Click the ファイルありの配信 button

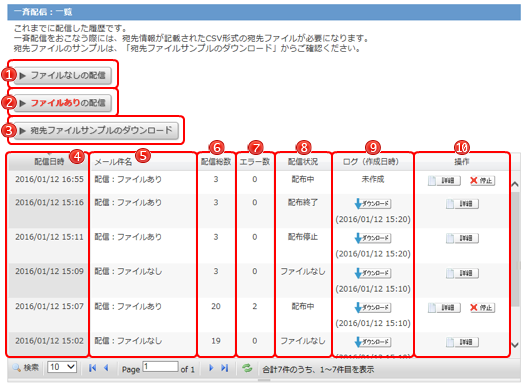[63, 103]
